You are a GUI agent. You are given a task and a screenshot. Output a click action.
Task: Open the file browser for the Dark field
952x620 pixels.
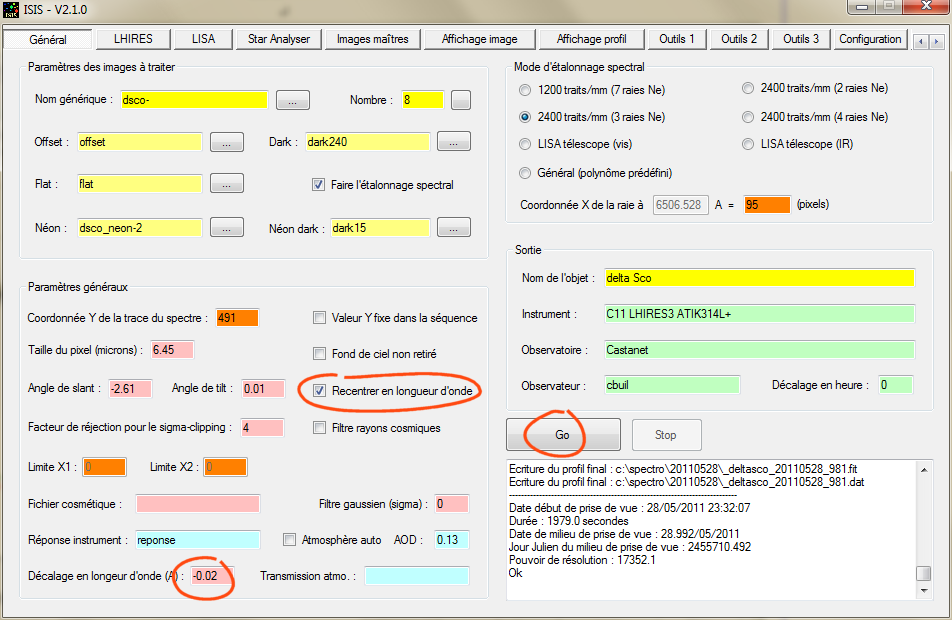click(453, 142)
